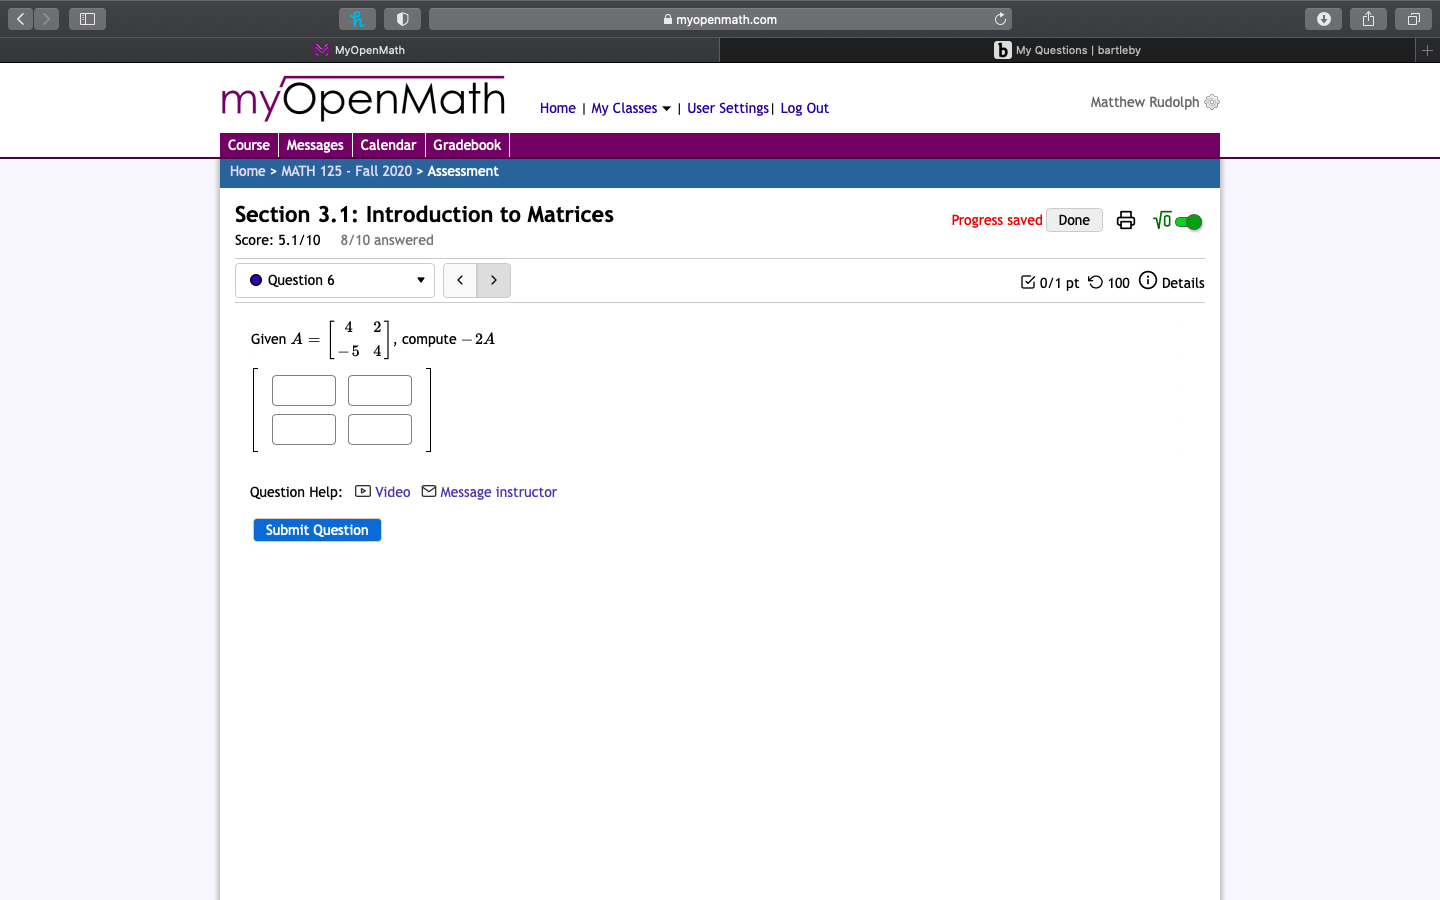Click the print assessment icon
Image resolution: width=1440 pixels, height=900 pixels.
click(1126, 220)
